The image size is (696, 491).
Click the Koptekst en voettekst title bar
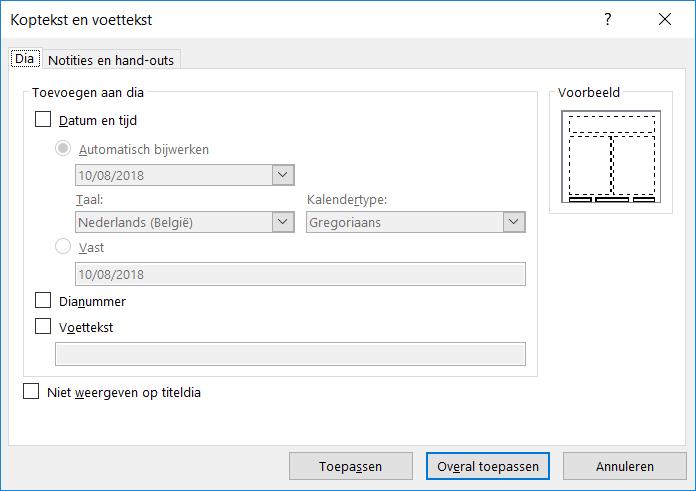(300, 20)
